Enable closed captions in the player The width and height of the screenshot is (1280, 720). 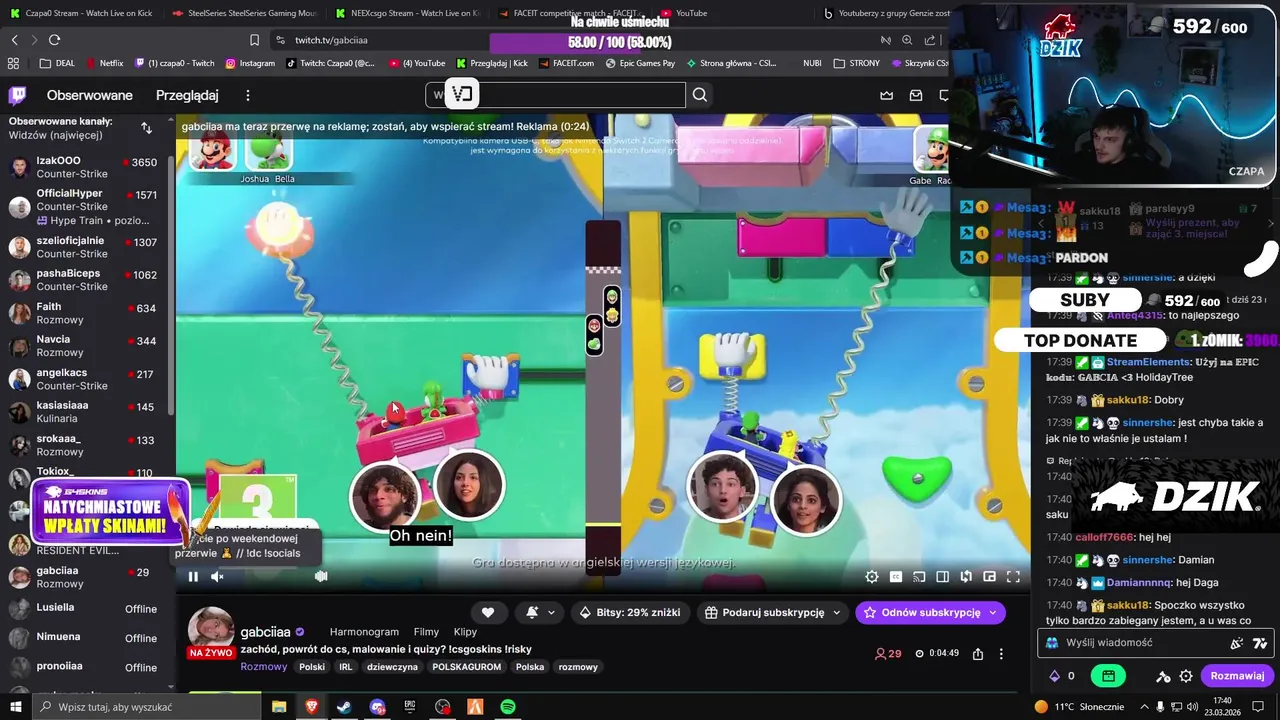895,576
